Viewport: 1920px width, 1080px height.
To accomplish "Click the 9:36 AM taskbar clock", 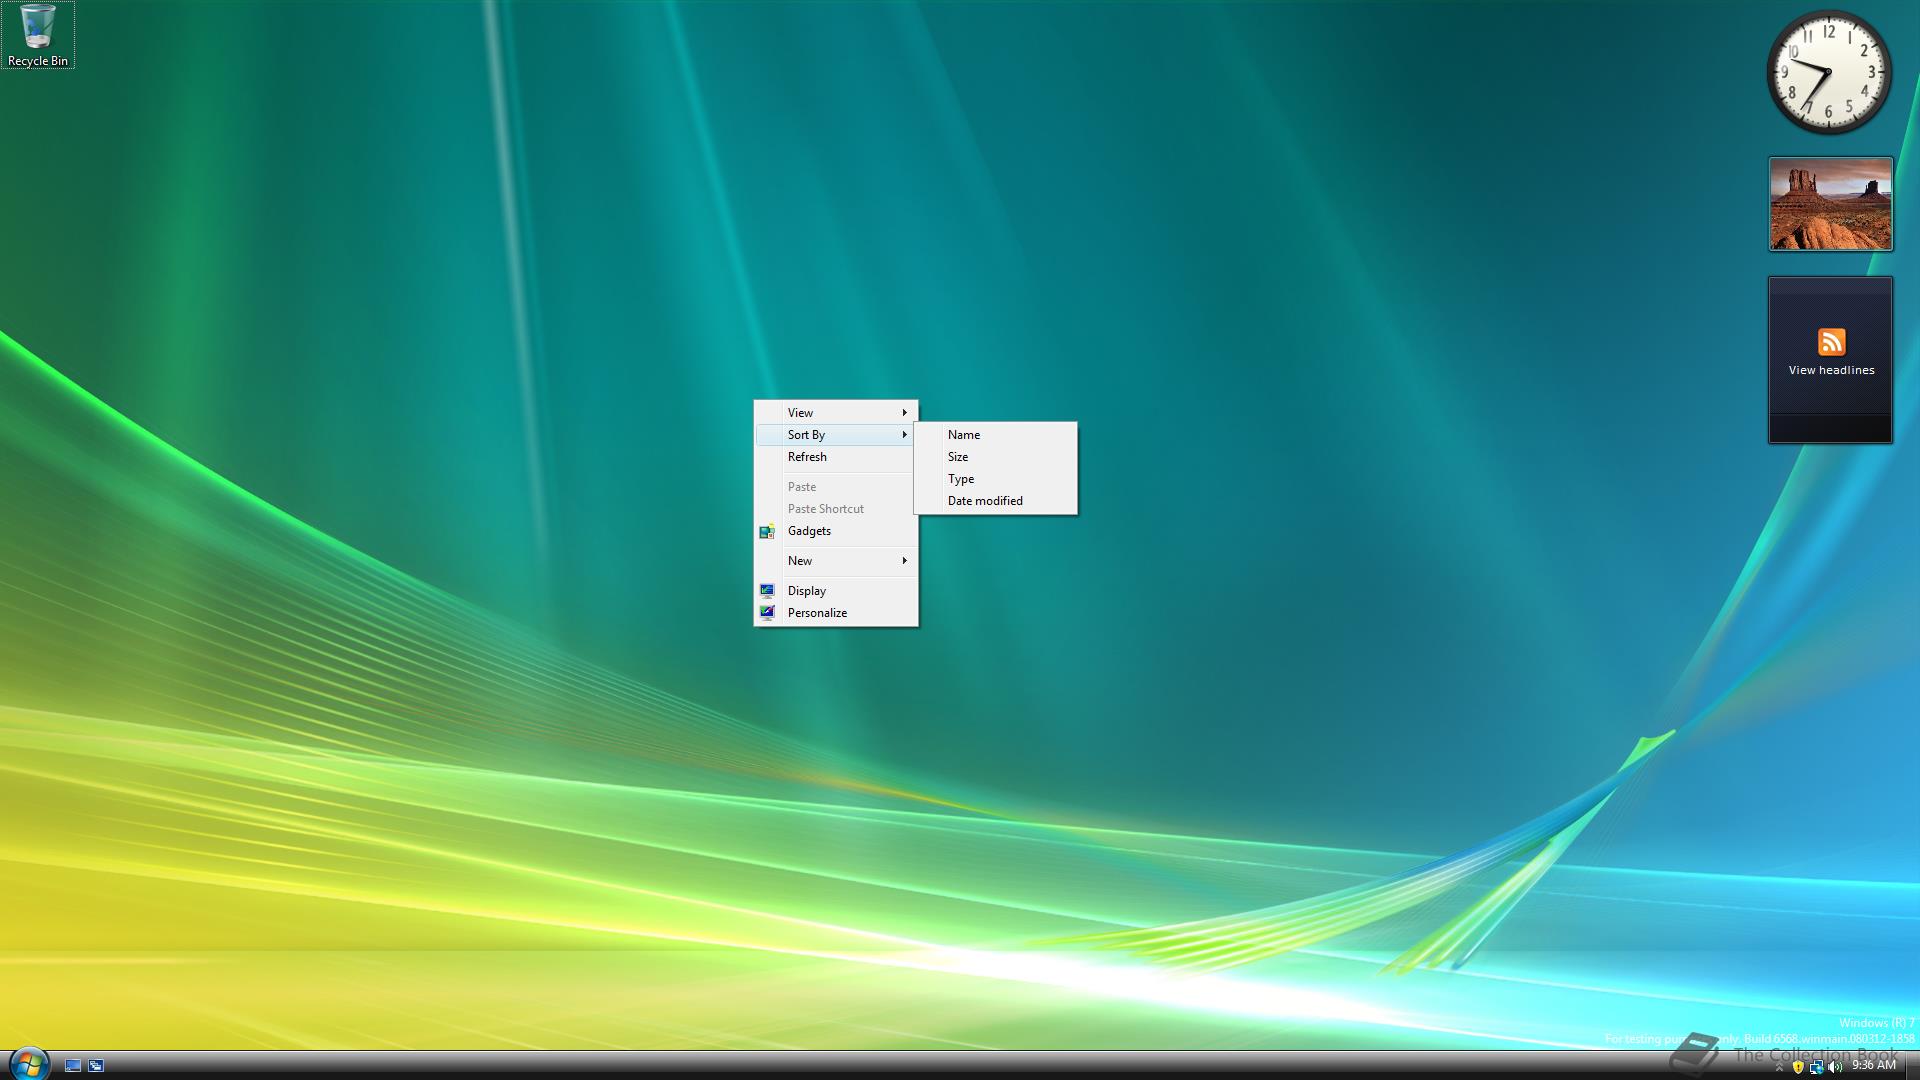I will [1874, 1066].
